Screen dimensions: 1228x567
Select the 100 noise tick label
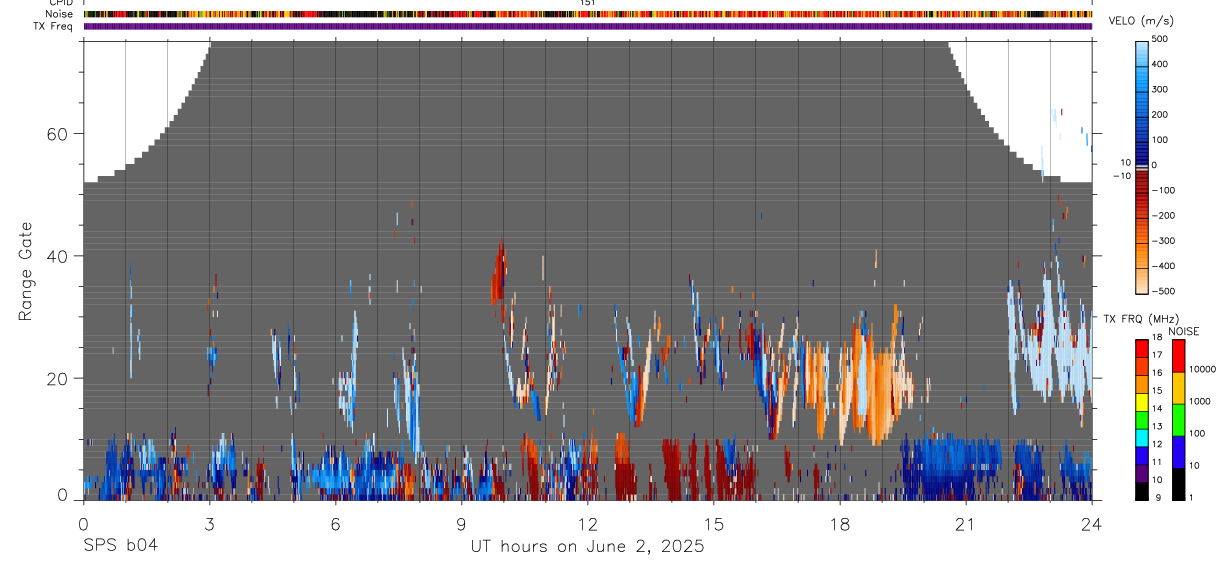(x=1198, y=434)
